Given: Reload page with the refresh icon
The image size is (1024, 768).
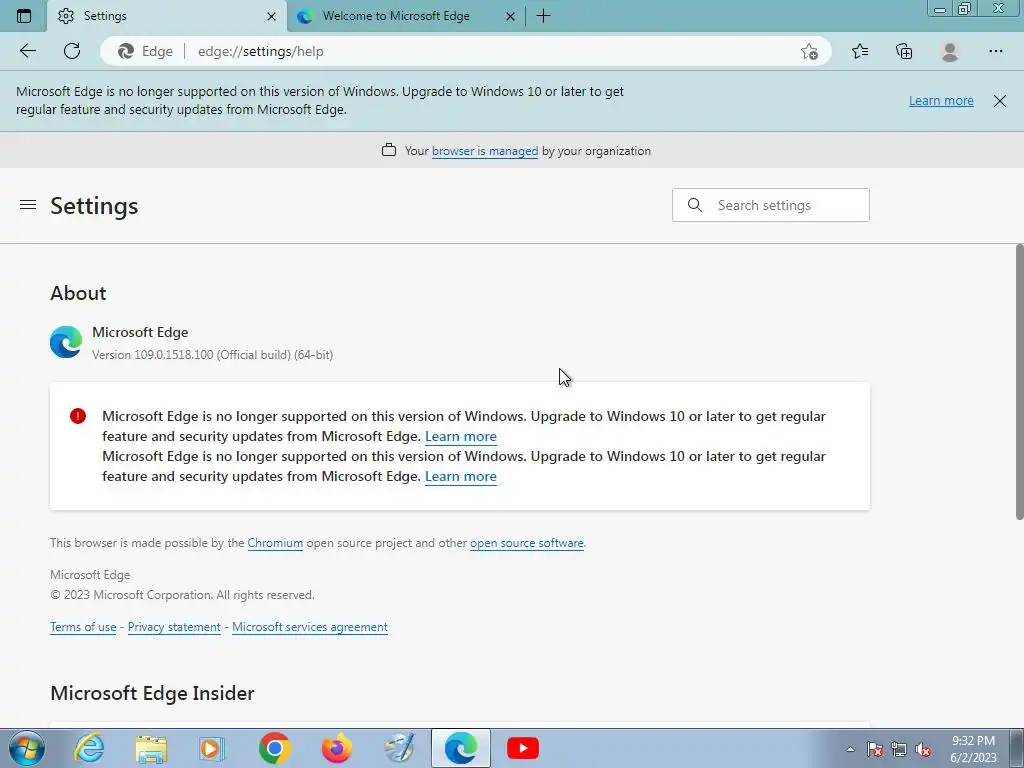Looking at the screenshot, I should tap(72, 51).
